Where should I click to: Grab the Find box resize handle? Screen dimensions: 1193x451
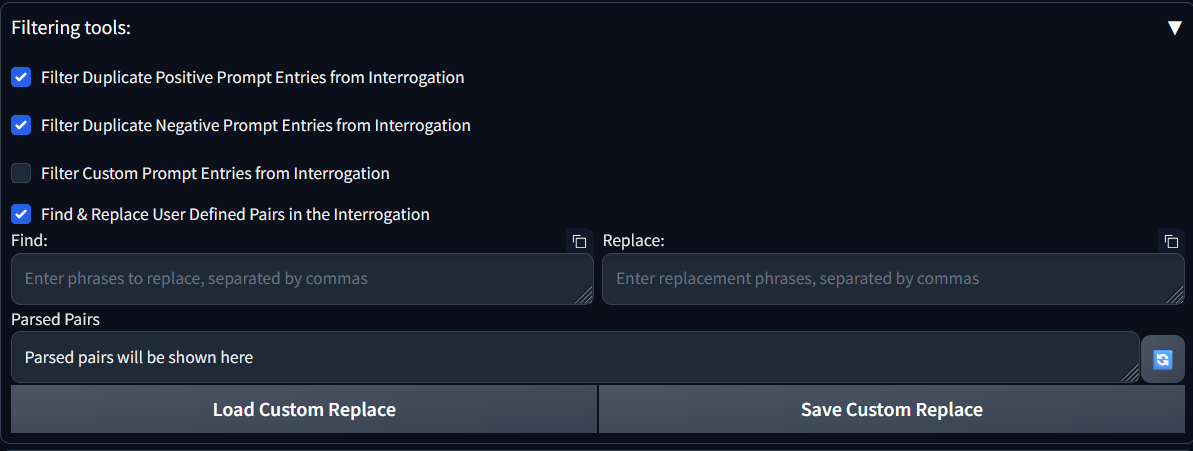[x=585, y=296]
